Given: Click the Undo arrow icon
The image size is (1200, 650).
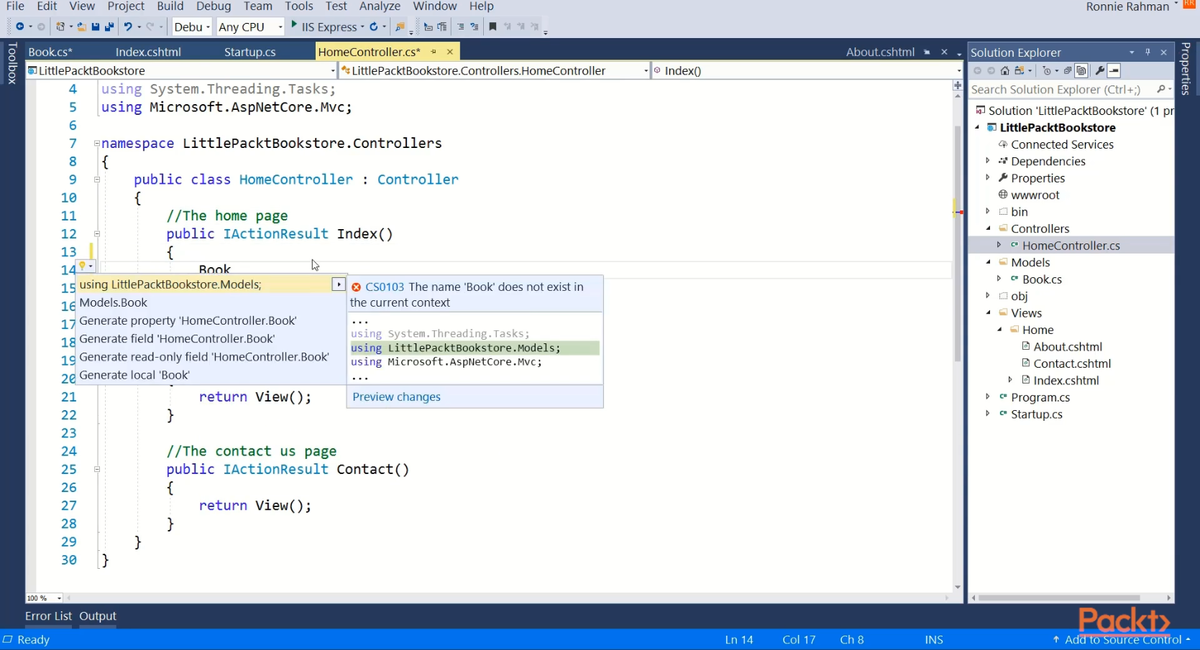Looking at the screenshot, I should pyautogui.click(x=128, y=27).
